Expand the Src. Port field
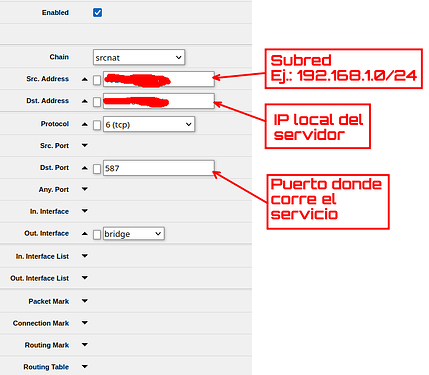The image size is (429, 375). pyautogui.click(x=85, y=145)
